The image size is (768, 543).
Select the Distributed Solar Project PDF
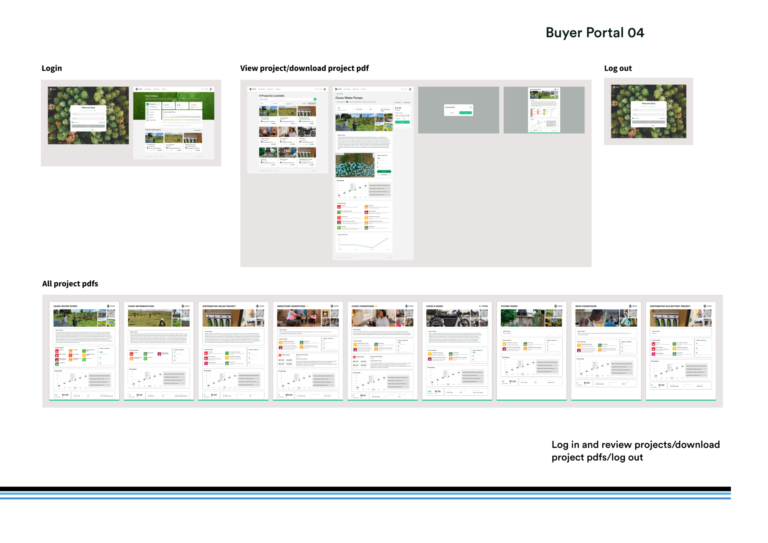(x=231, y=350)
